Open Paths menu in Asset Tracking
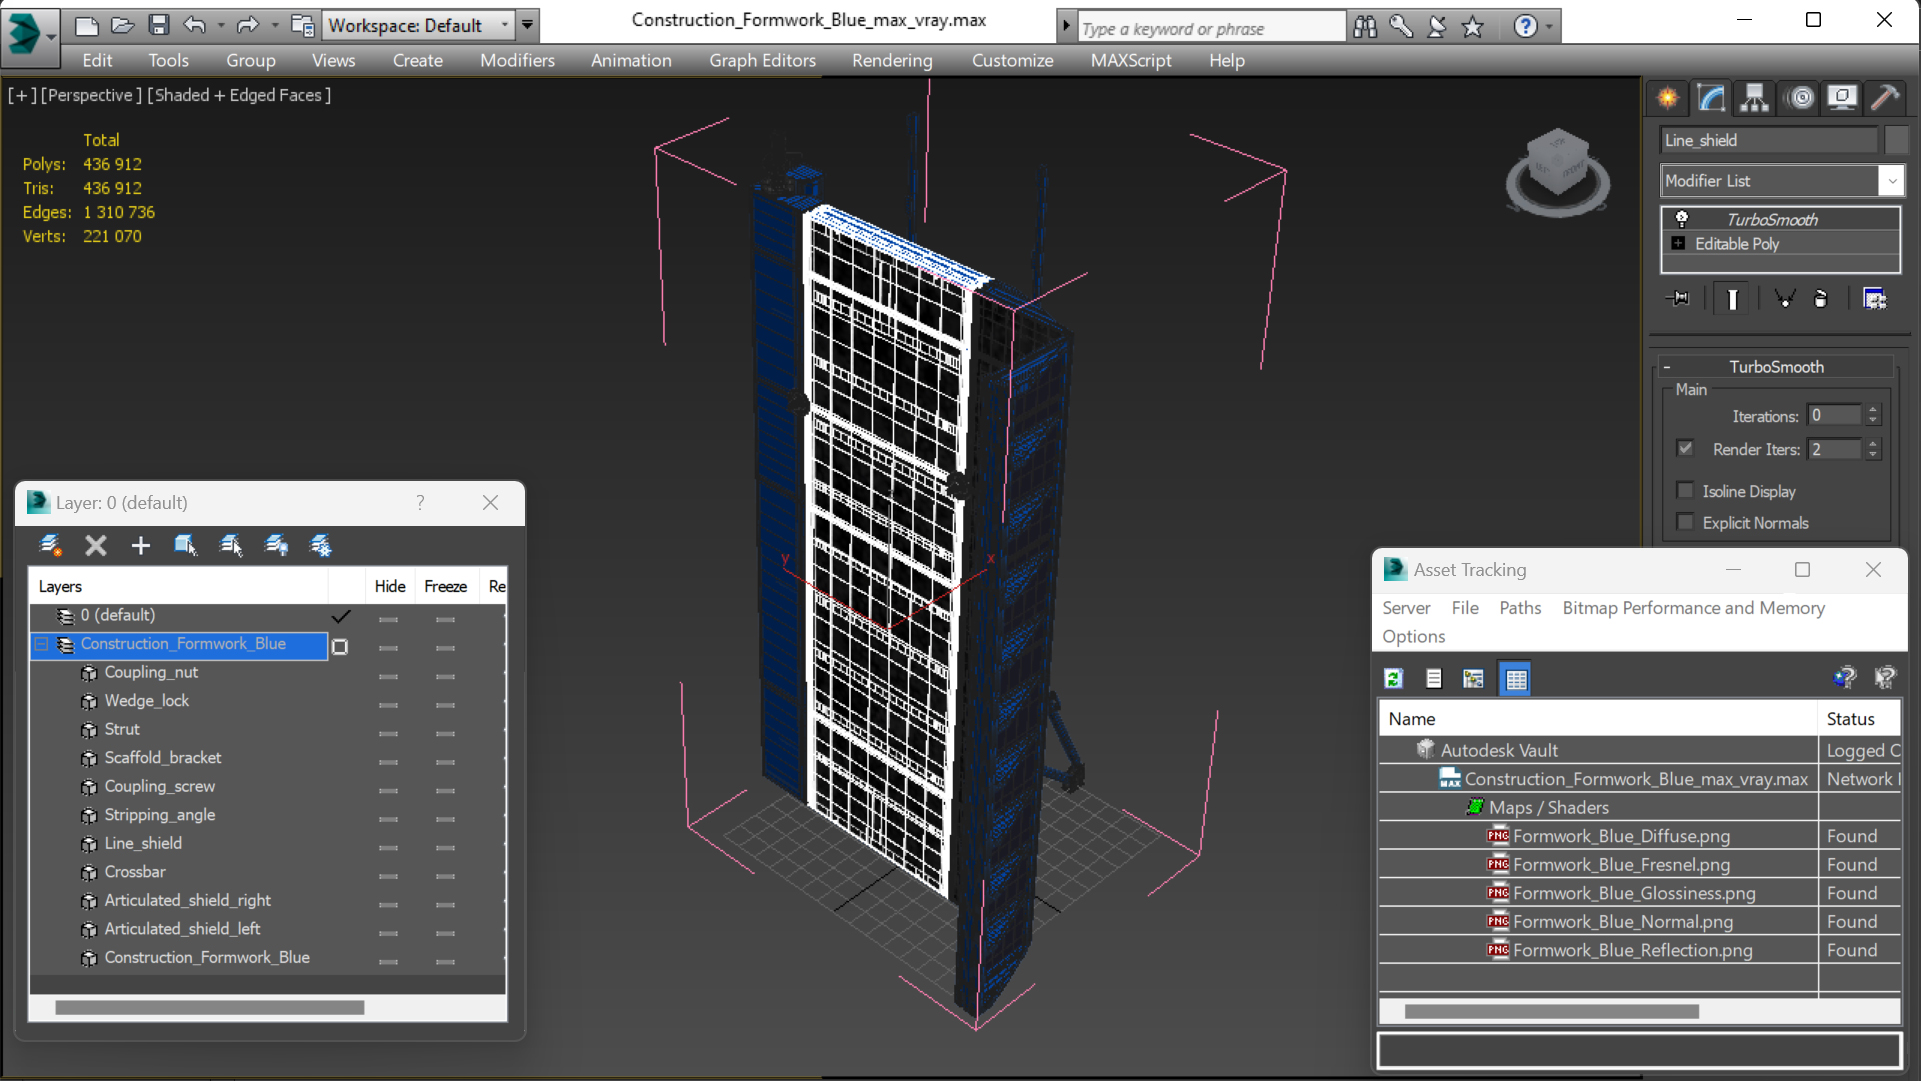Viewport: 1921px width, 1081px height. [x=1520, y=608]
